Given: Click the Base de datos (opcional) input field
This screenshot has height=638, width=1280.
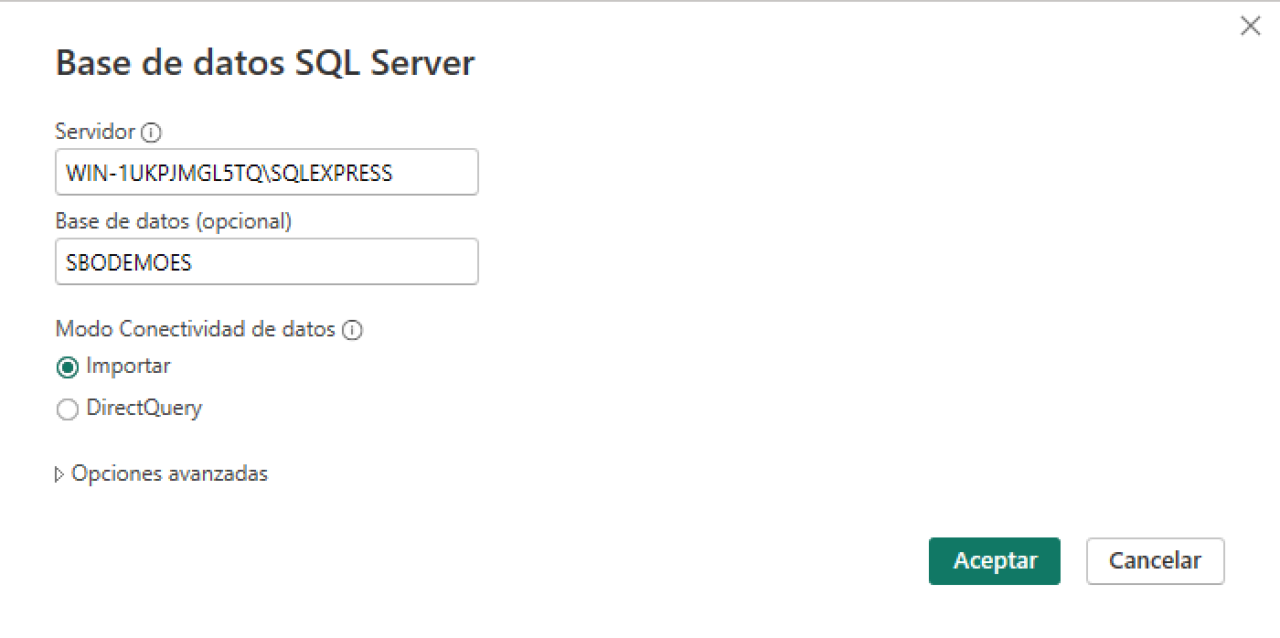Looking at the screenshot, I should click(266, 262).
